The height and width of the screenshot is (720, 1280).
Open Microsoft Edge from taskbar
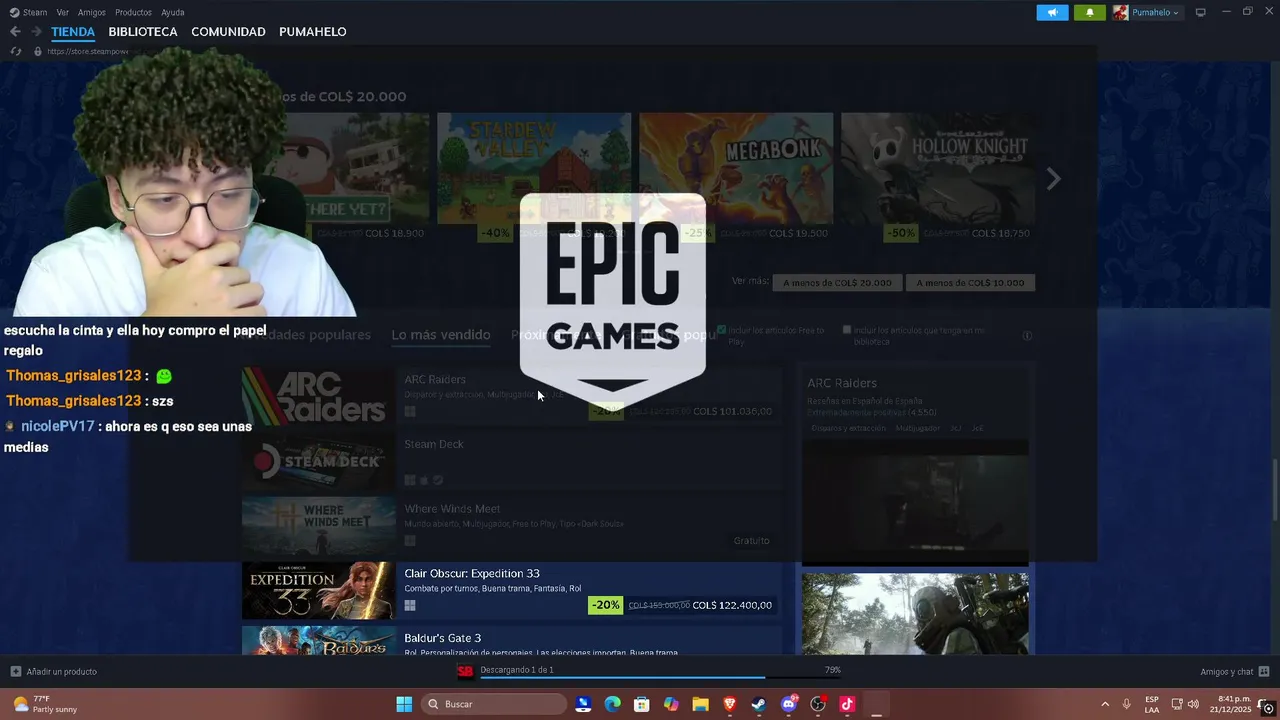click(x=613, y=704)
